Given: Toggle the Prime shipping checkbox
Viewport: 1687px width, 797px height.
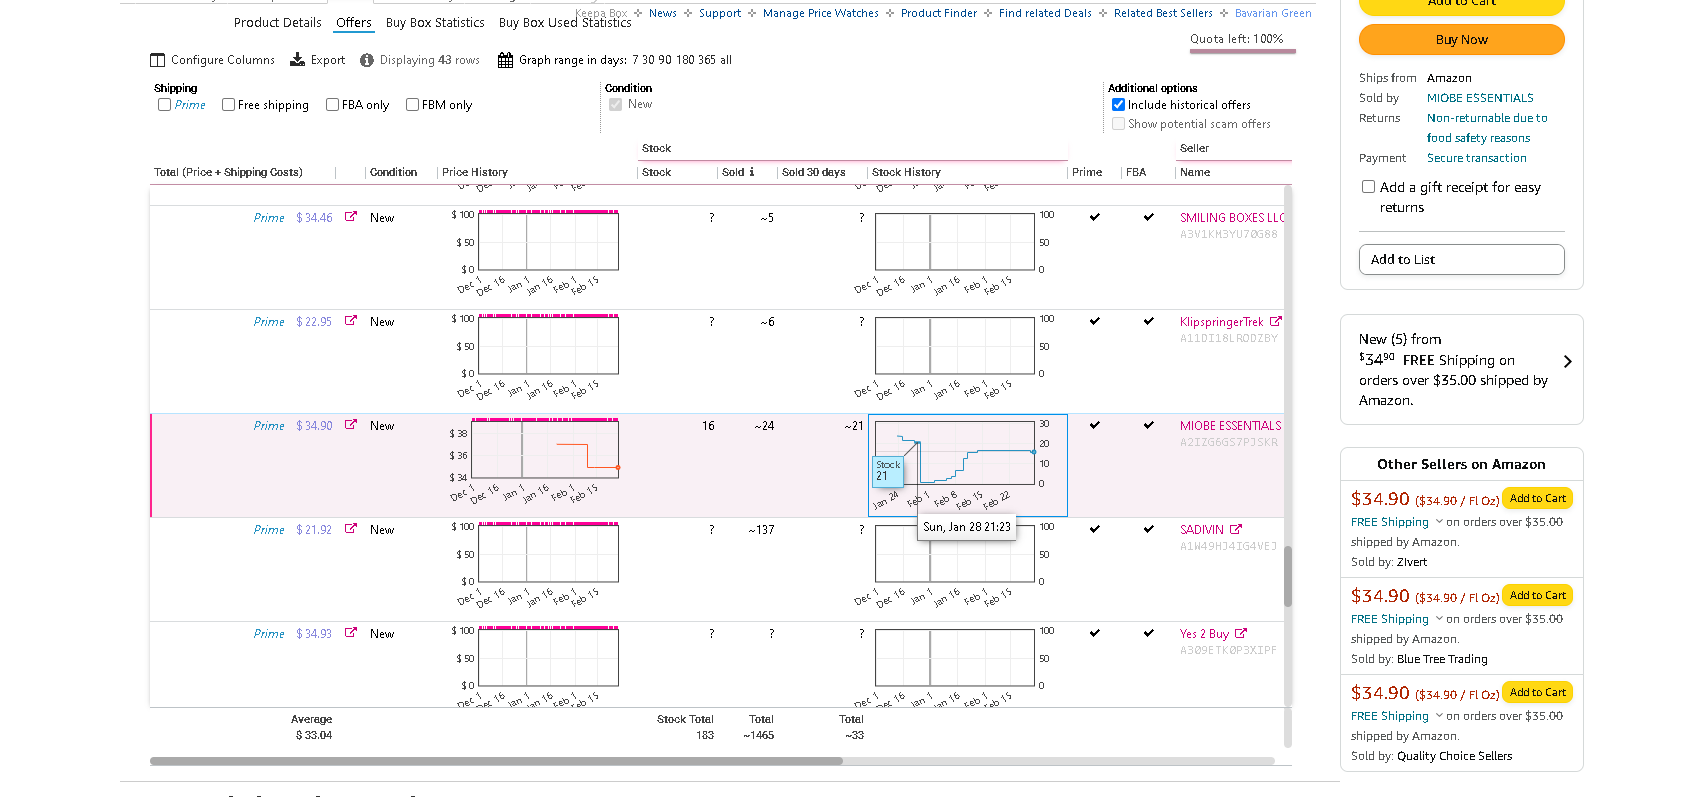Looking at the screenshot, I should click(164, 104).
